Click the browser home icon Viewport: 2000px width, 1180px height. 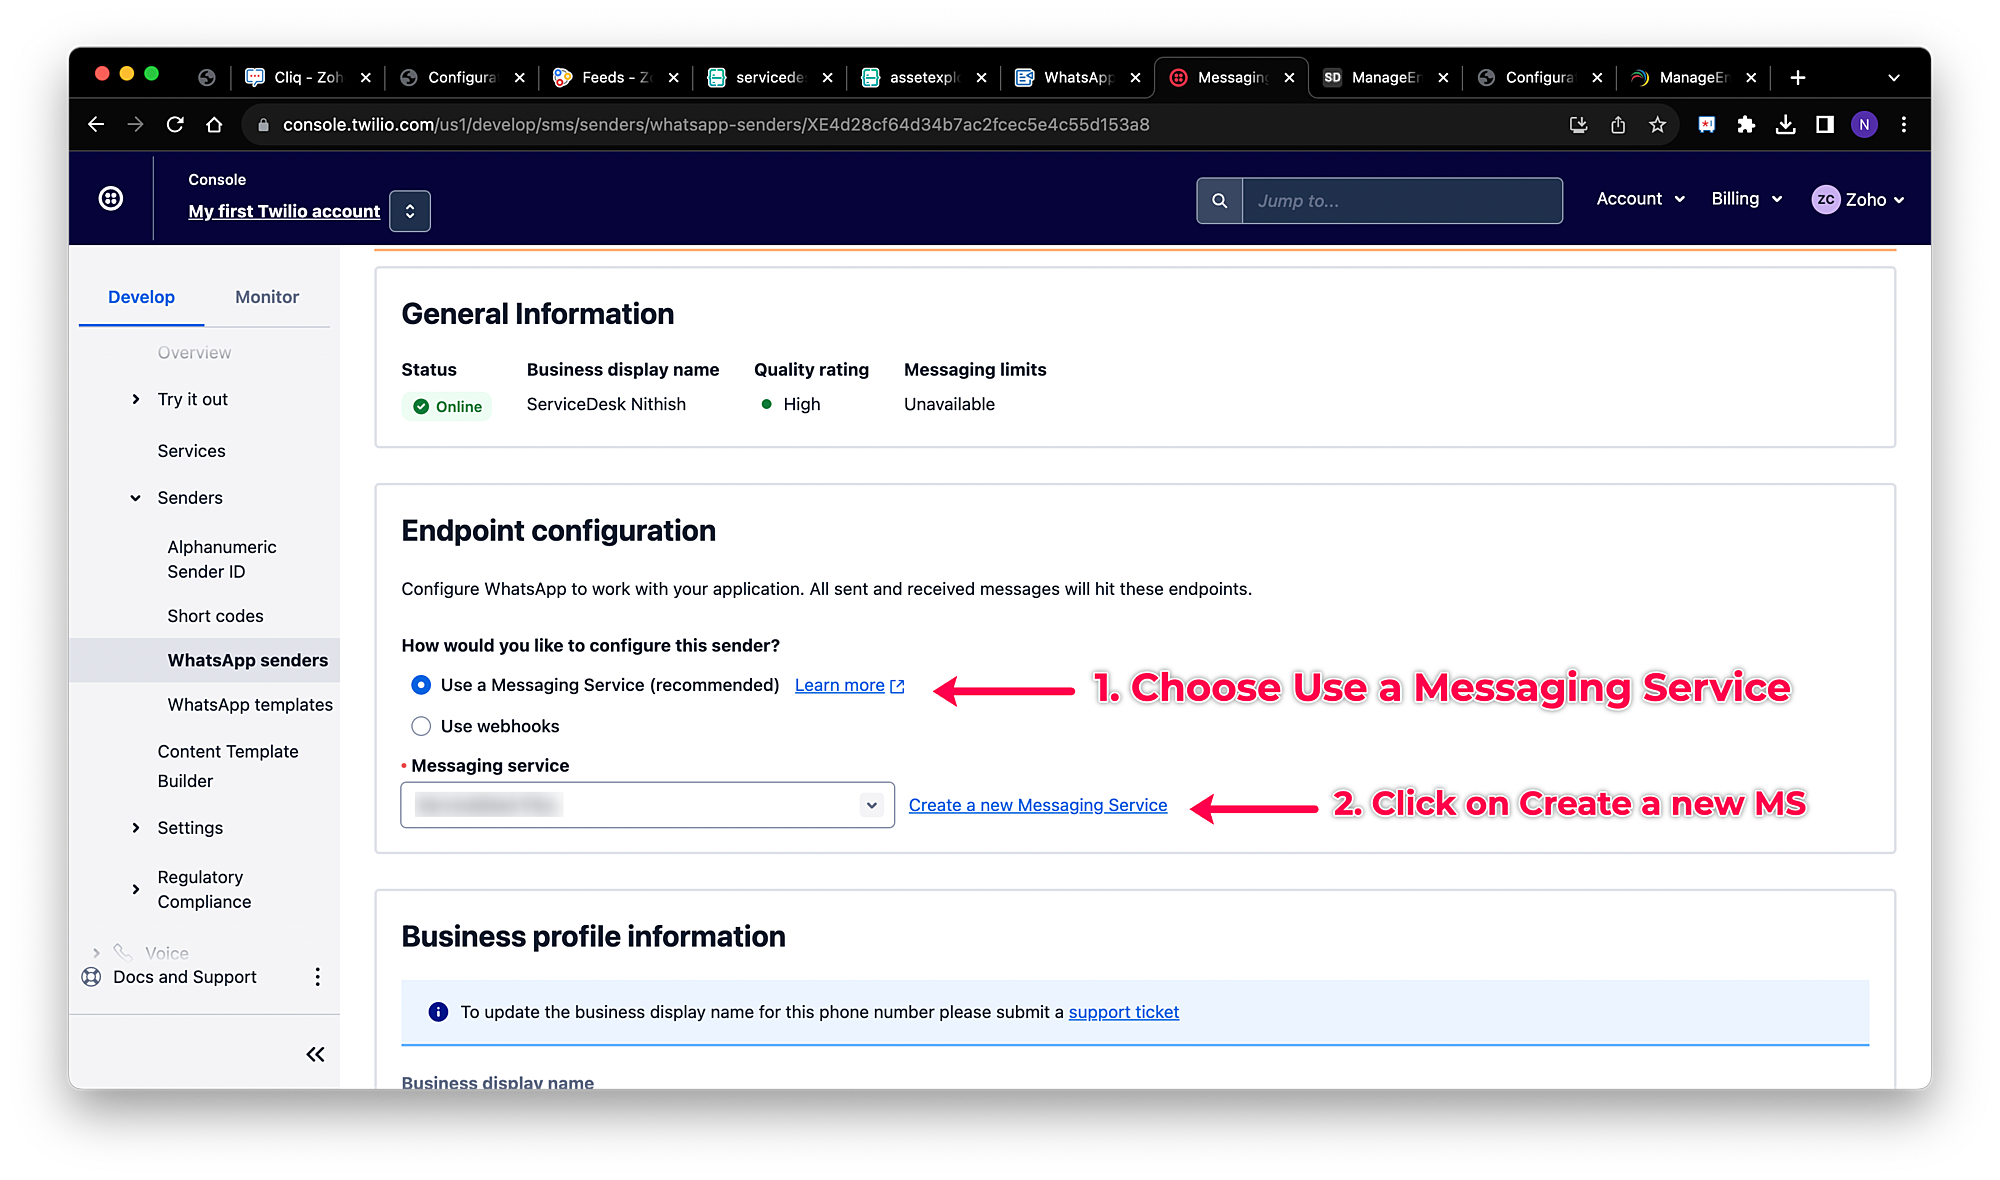point(214,125)
